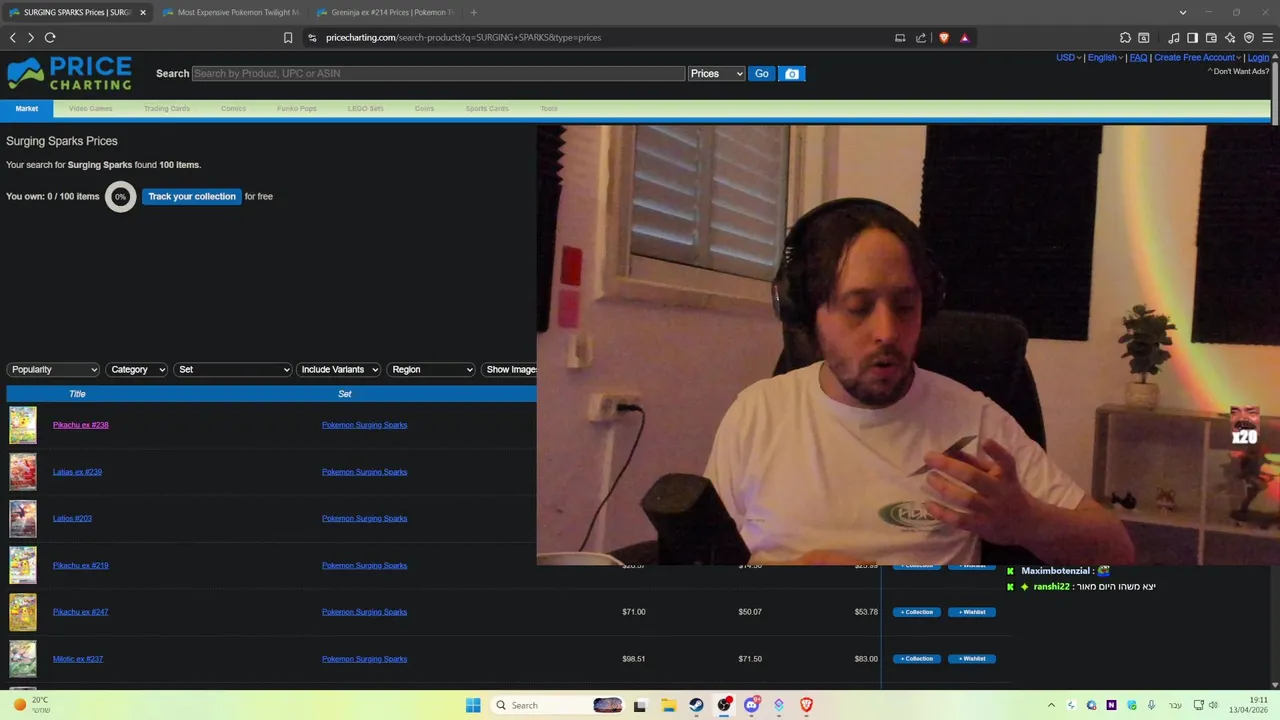Open the Comics menu tab
This screenshot has width=1280, height=720.
pos(233,108)
